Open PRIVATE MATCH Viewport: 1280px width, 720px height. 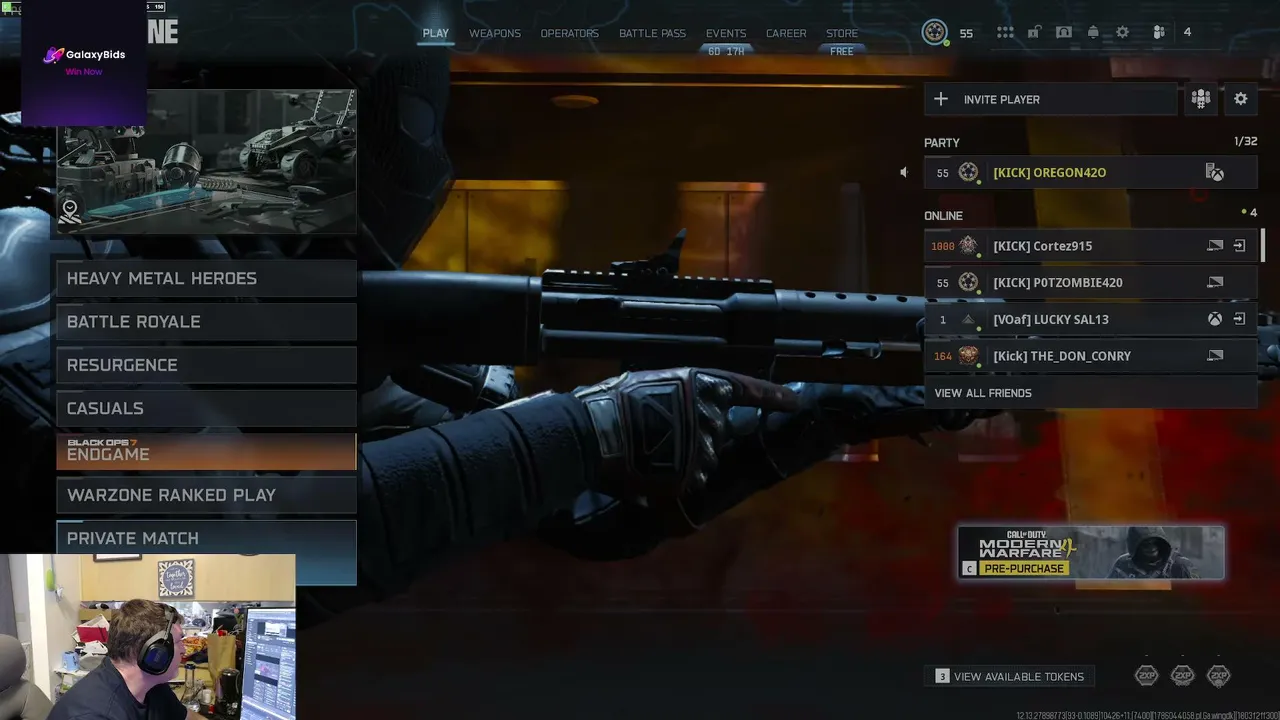click(x=206, y=538)
